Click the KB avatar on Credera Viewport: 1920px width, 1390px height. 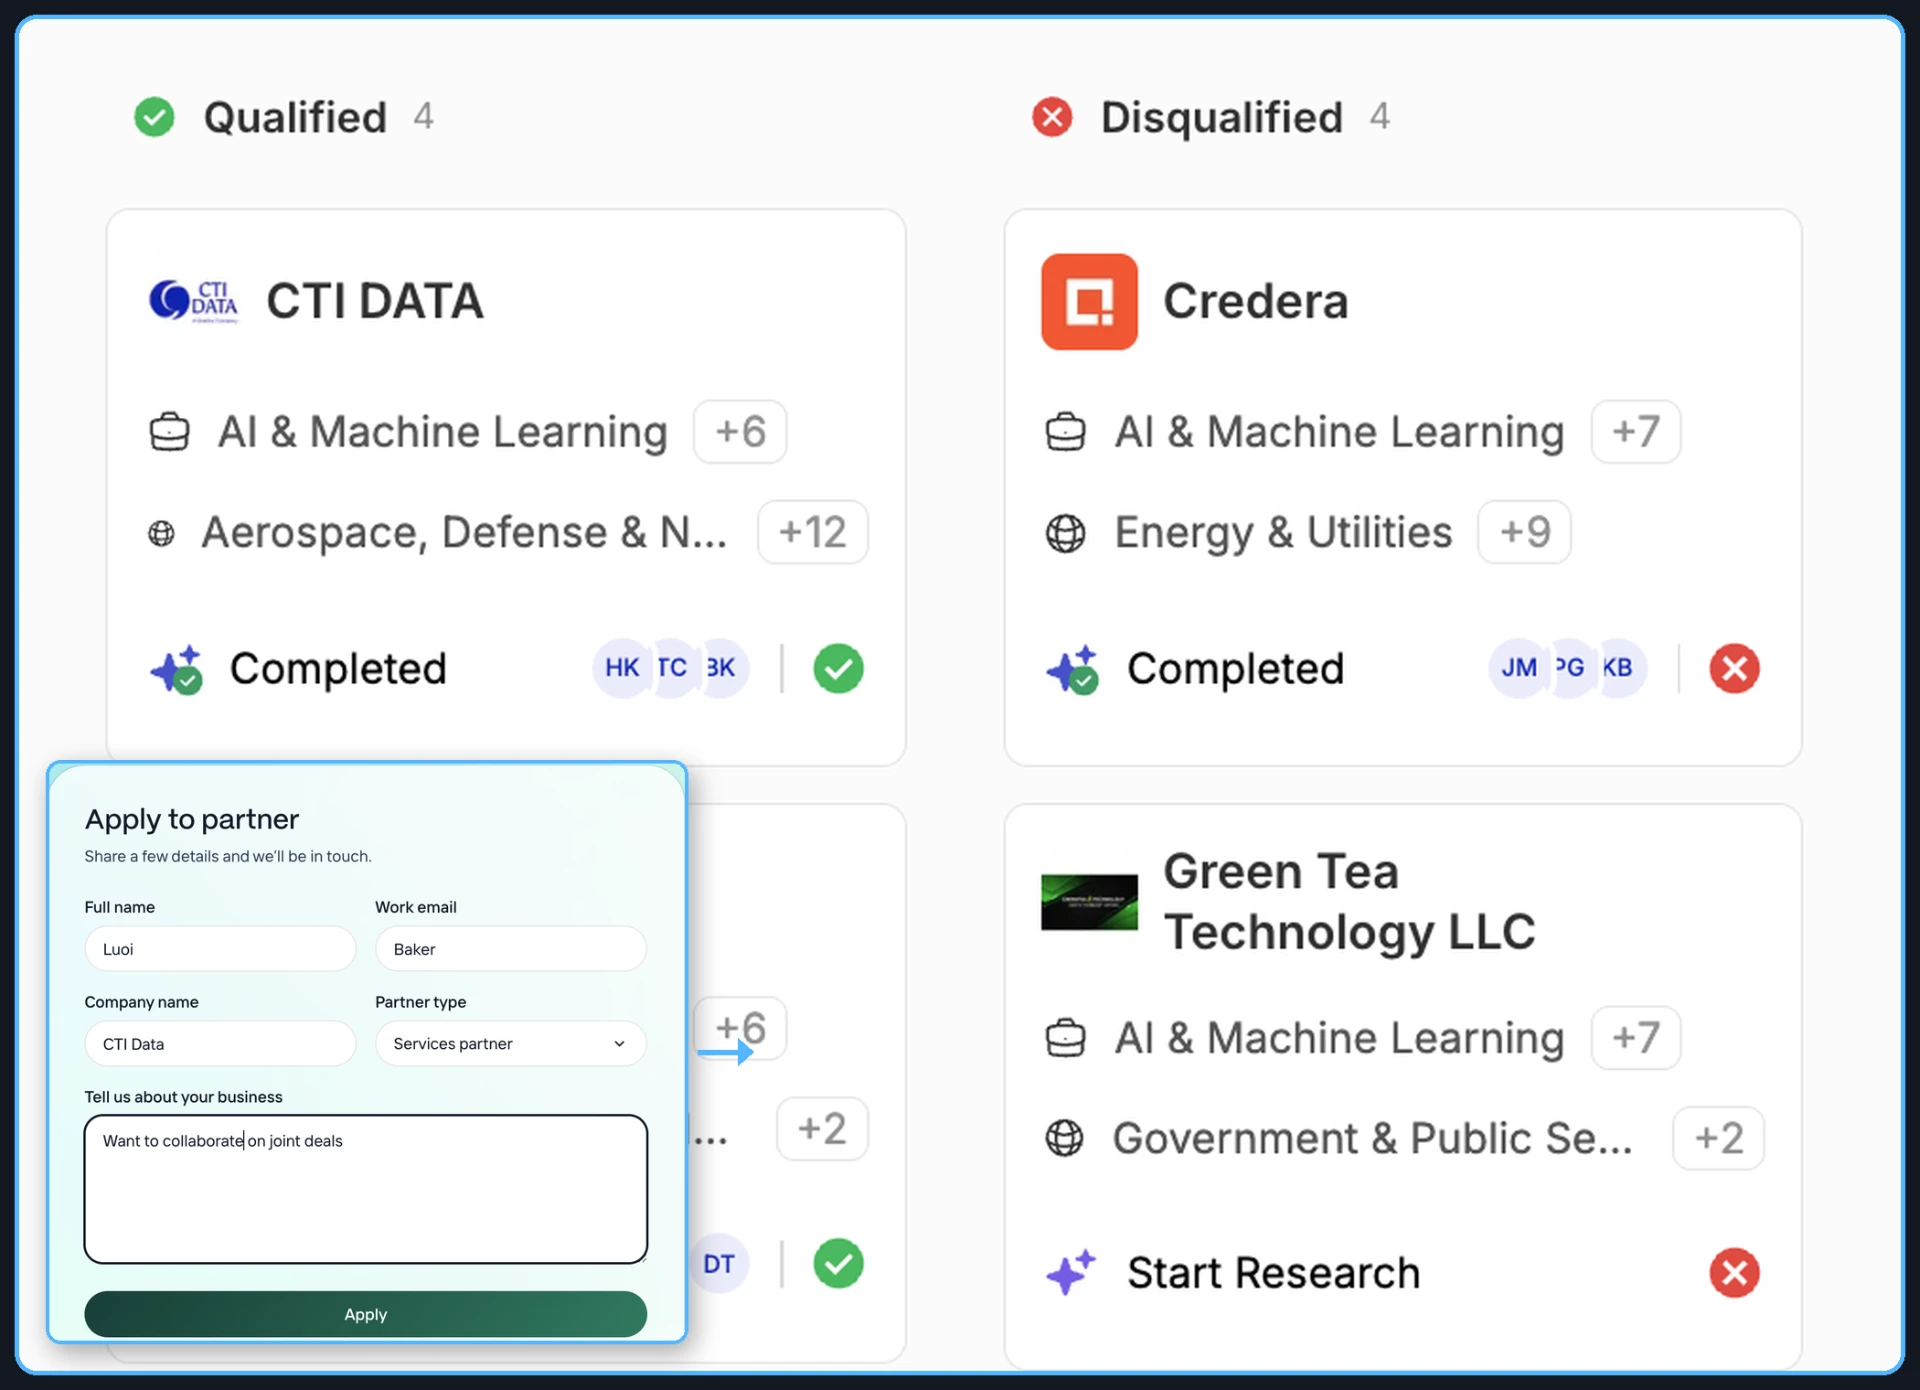1618,668
